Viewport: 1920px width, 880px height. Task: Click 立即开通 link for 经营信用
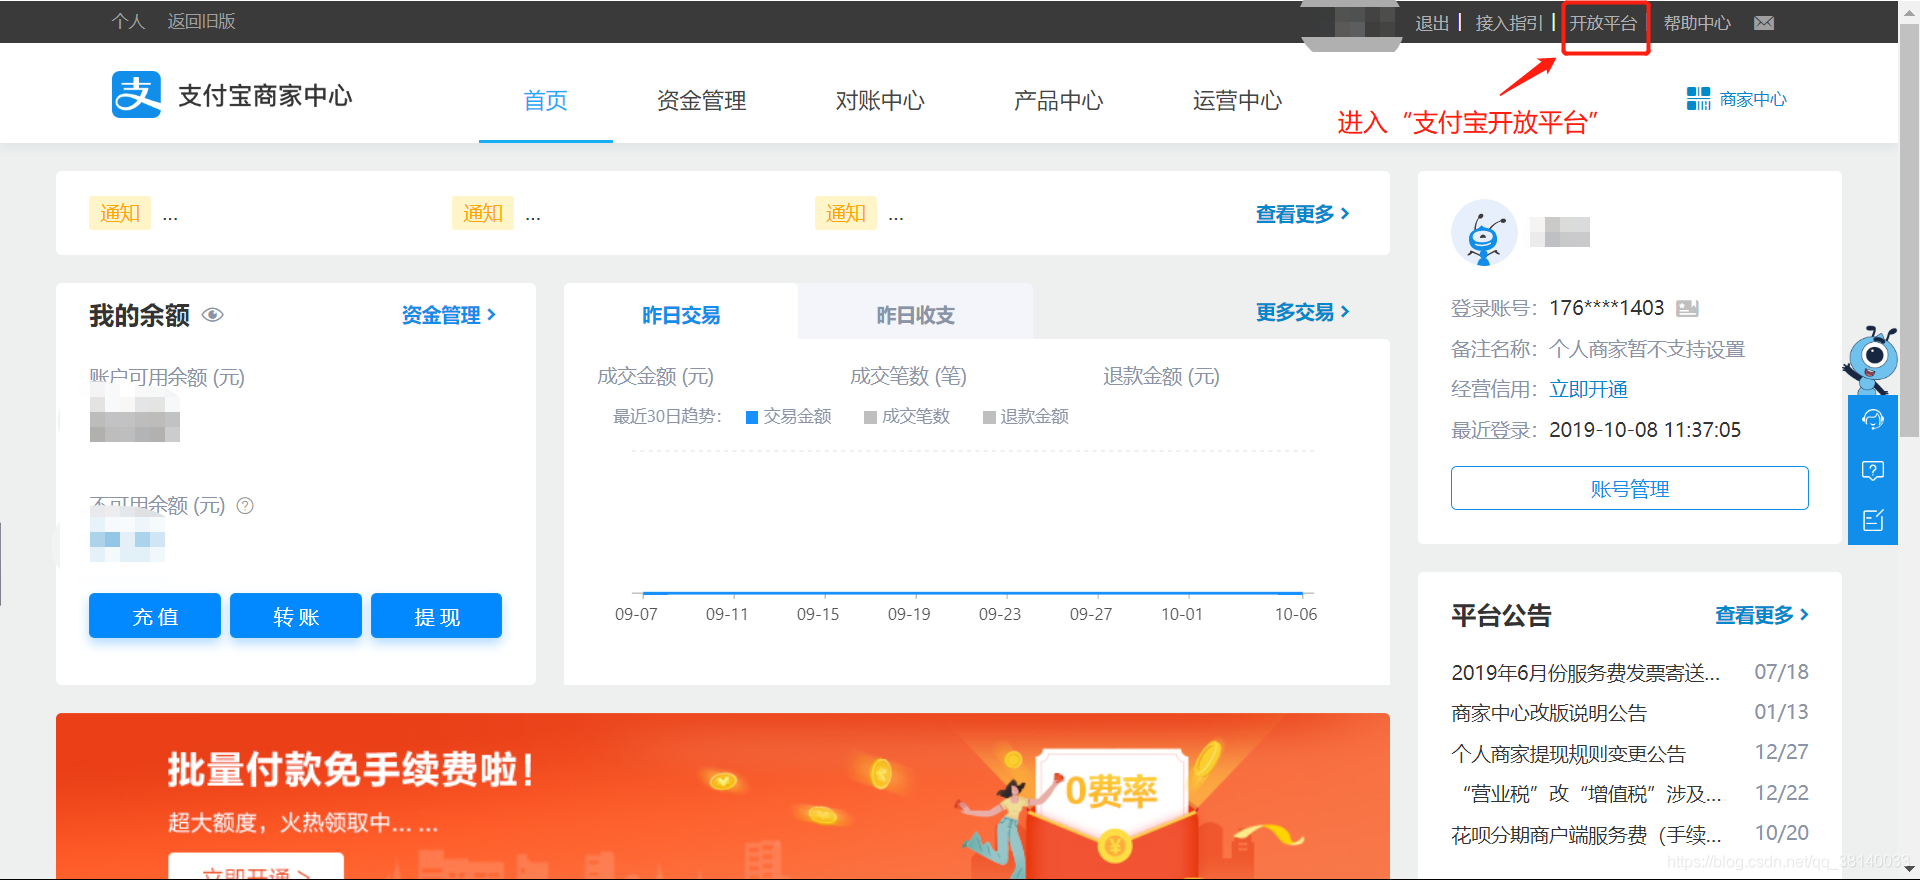click(1588, 389)
